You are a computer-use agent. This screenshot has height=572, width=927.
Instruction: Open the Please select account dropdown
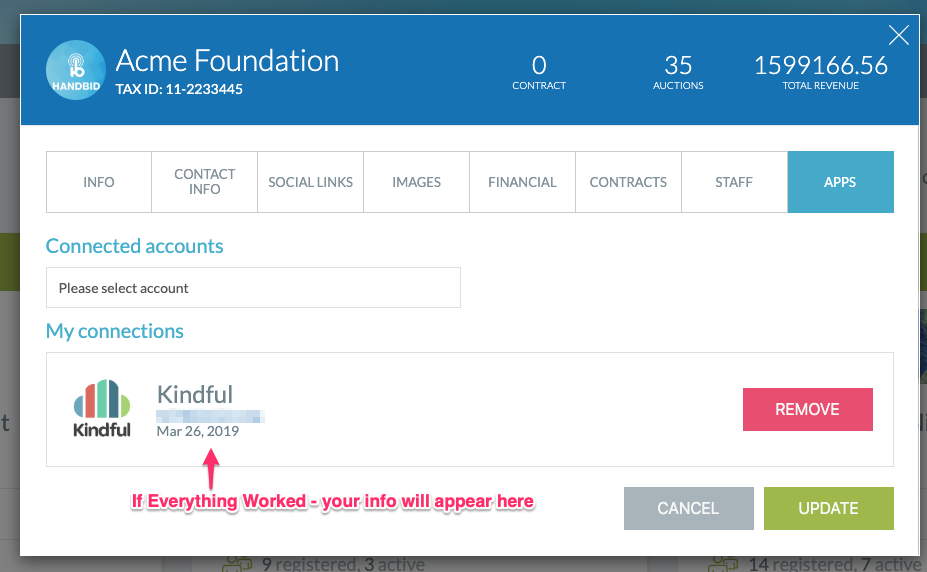click(253, 288)
